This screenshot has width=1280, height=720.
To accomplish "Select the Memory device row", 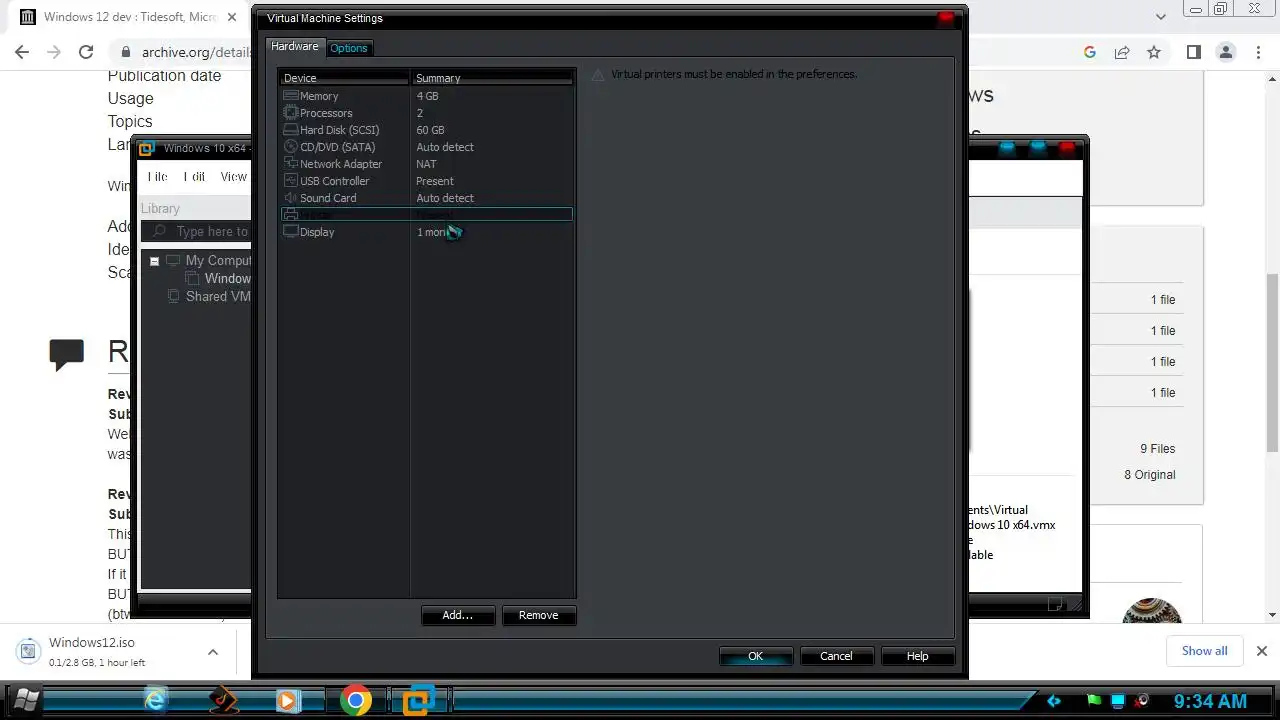I will tap(426, 96).
